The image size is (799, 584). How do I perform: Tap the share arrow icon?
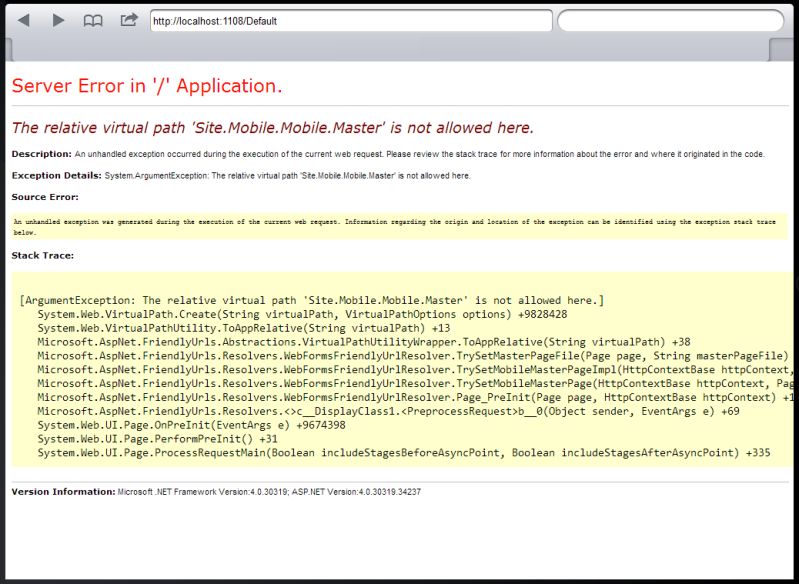pos(129,20)
